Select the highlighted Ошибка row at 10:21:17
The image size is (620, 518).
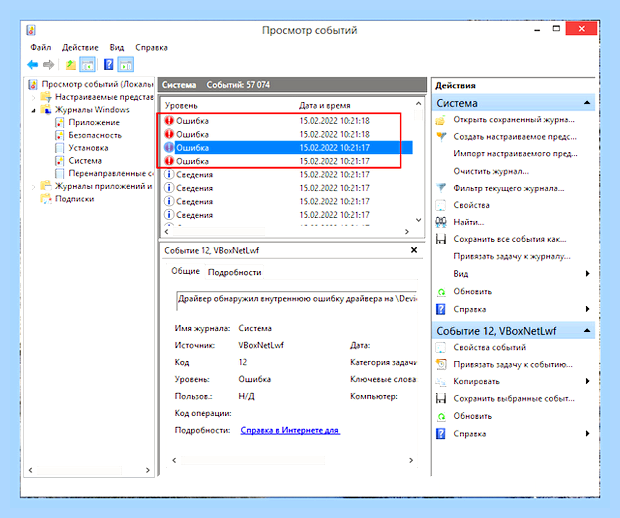(x=288, y=147)
